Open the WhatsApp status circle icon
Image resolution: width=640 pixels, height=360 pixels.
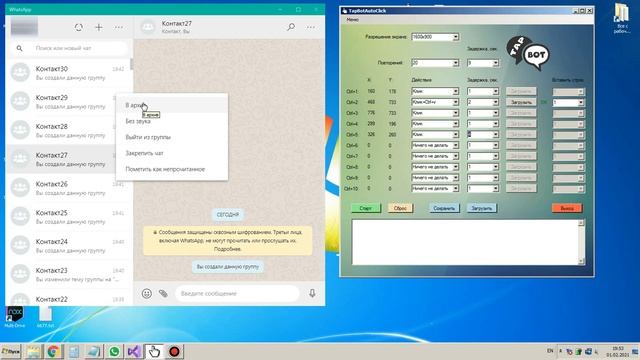click(79, 27)
